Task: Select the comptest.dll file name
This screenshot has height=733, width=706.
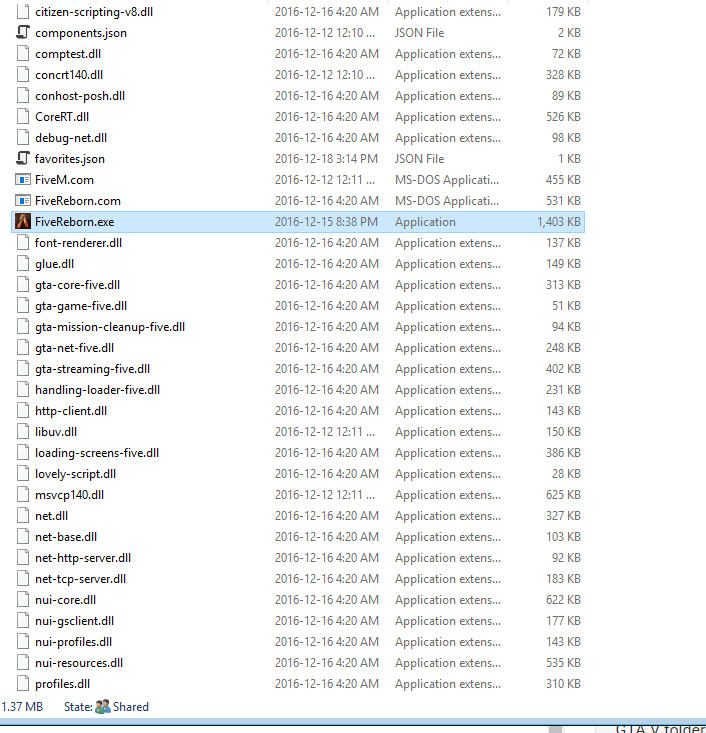Action: pos(68,54)
